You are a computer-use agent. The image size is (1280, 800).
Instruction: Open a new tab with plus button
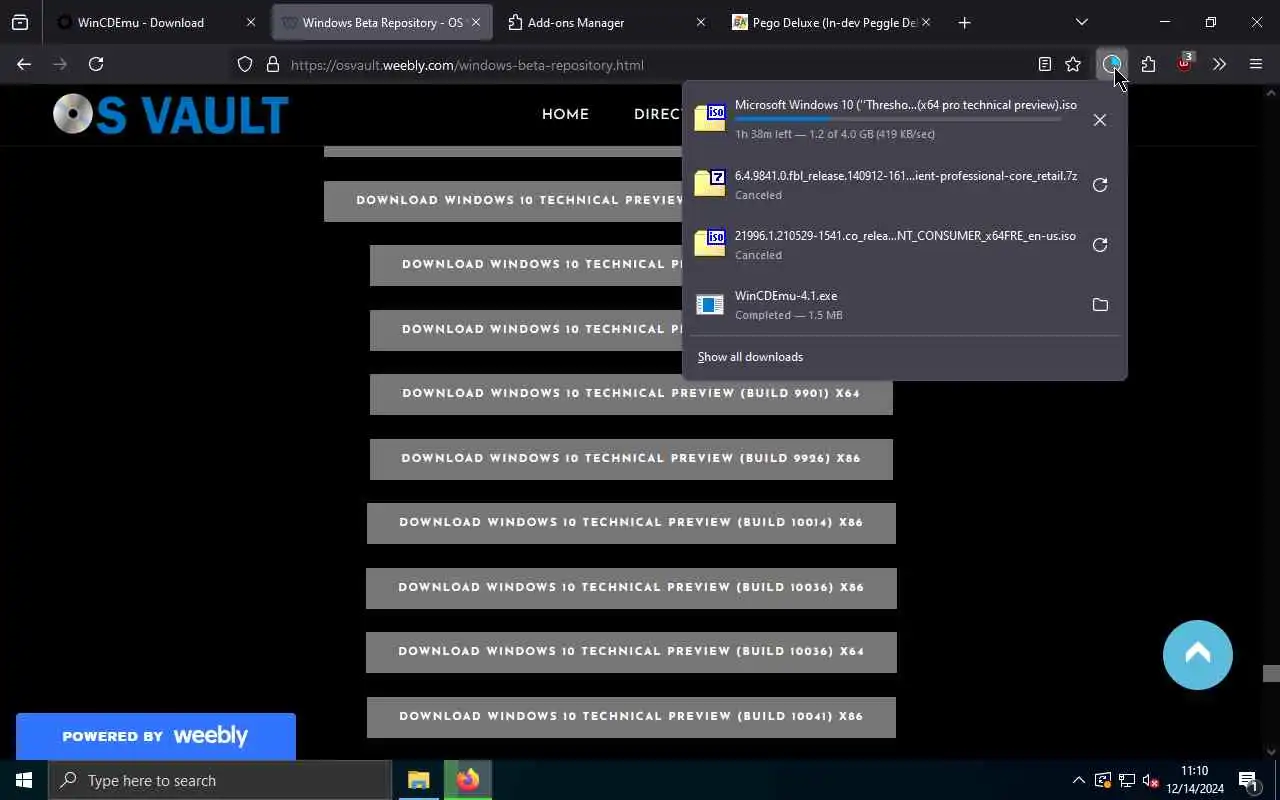pos(964,22)
